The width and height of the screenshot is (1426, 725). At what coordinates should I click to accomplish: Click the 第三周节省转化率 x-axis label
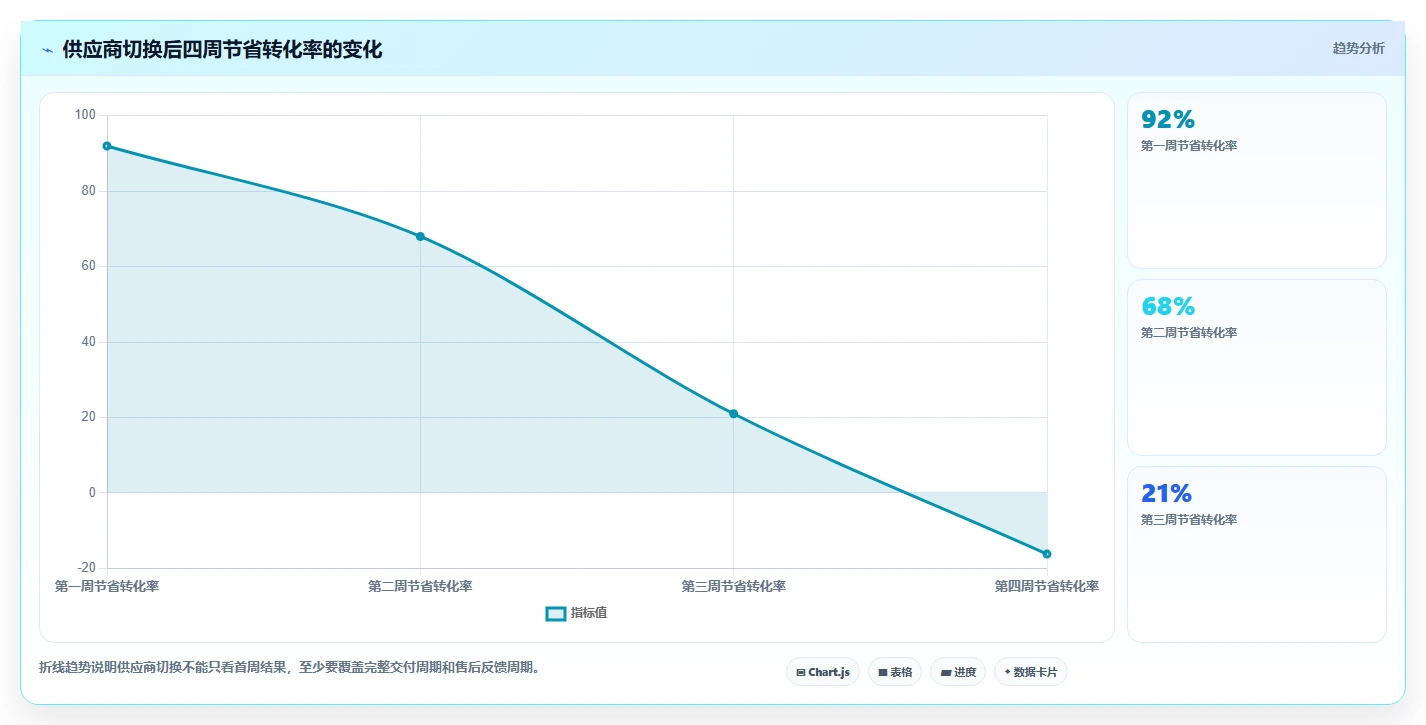733,586
